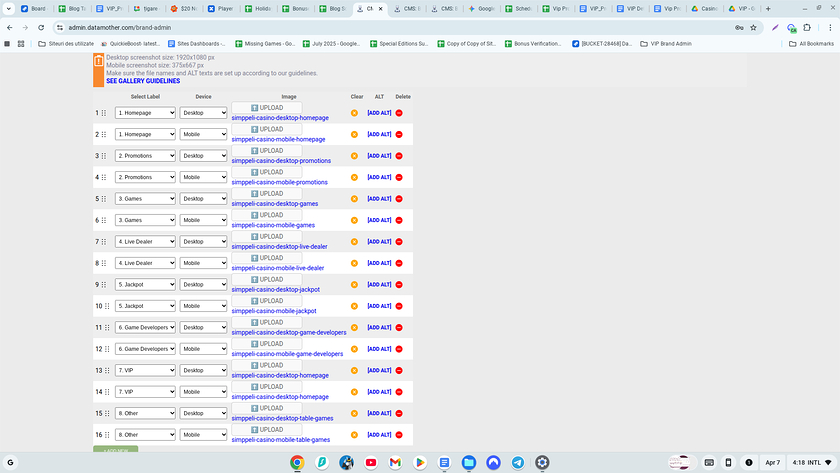Bookmark this page with the star icon
Screen dimensions: 840x473
tap(753, 27)
